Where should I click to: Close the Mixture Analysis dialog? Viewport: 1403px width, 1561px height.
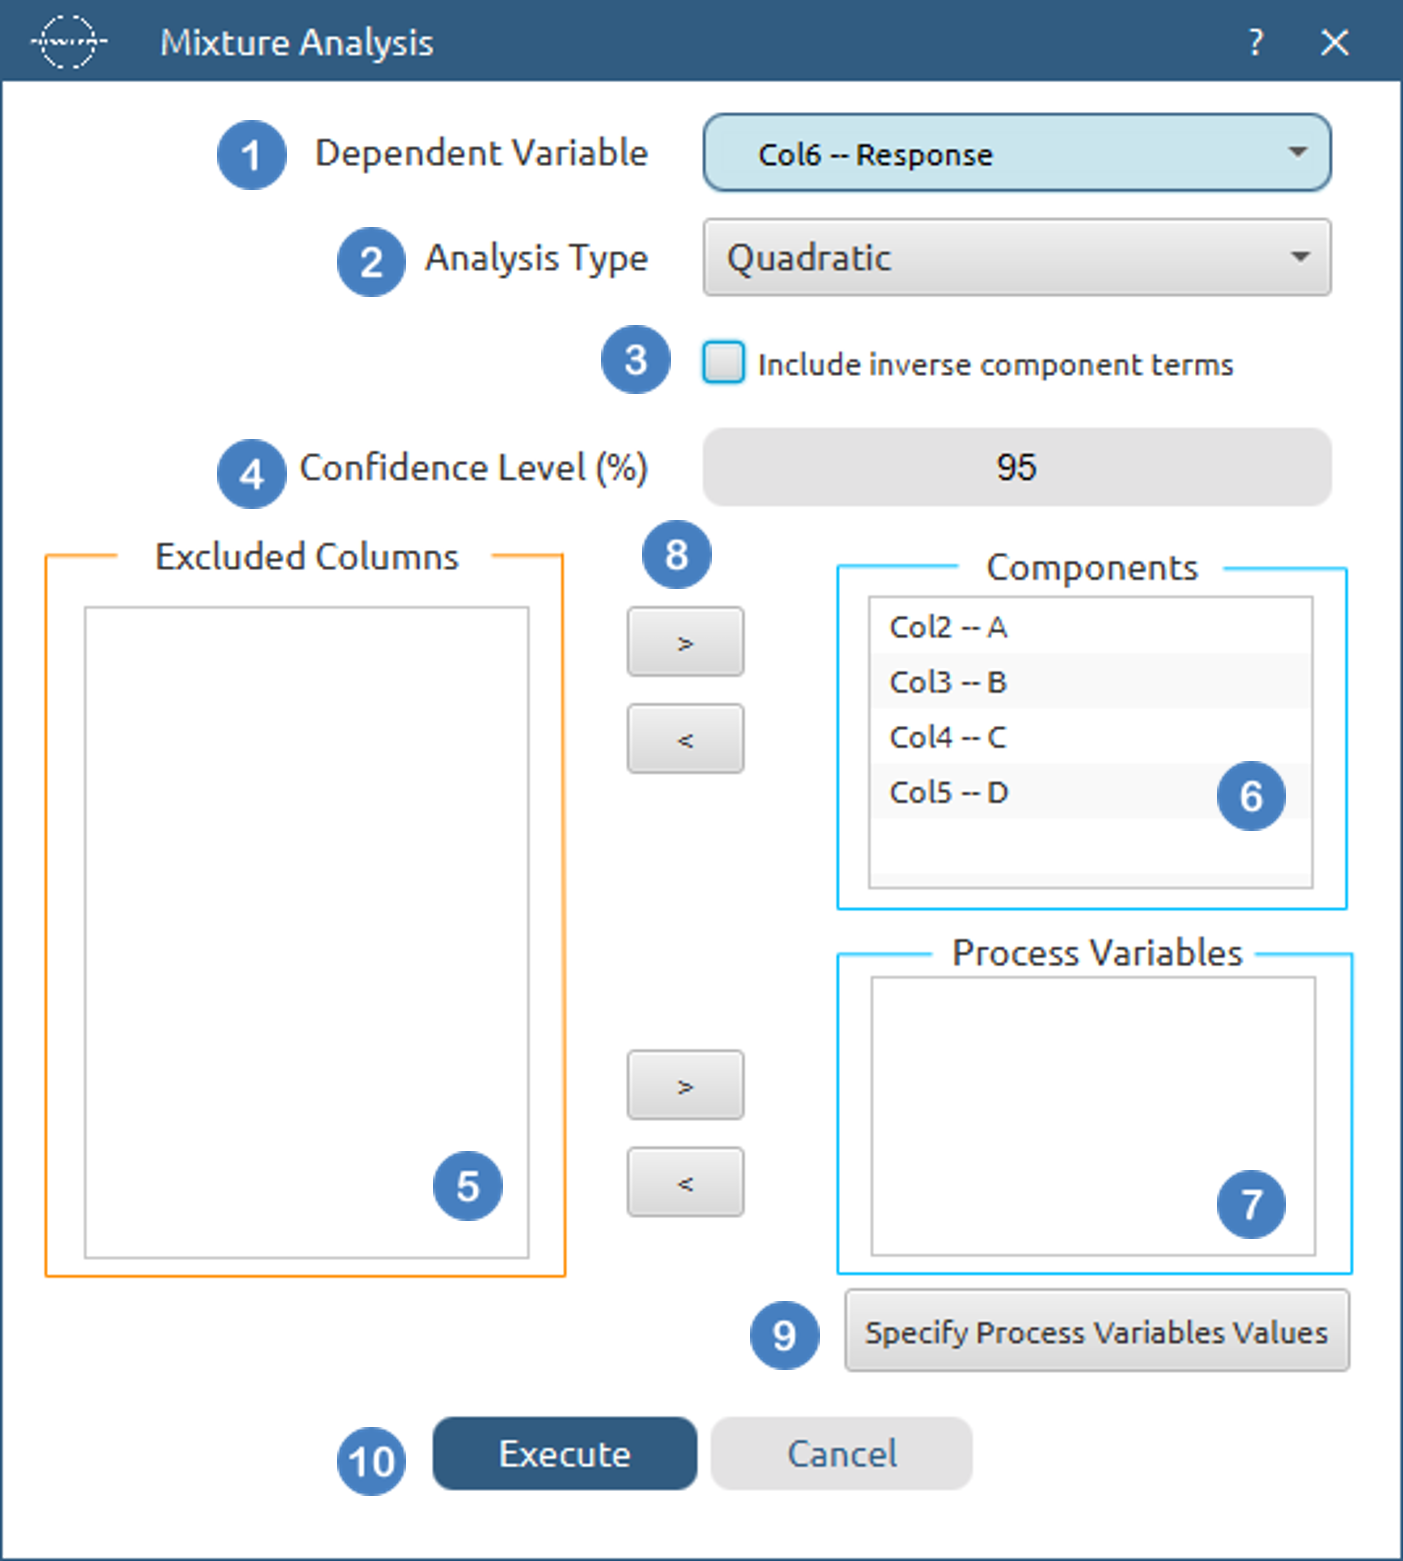(1335, 42)
